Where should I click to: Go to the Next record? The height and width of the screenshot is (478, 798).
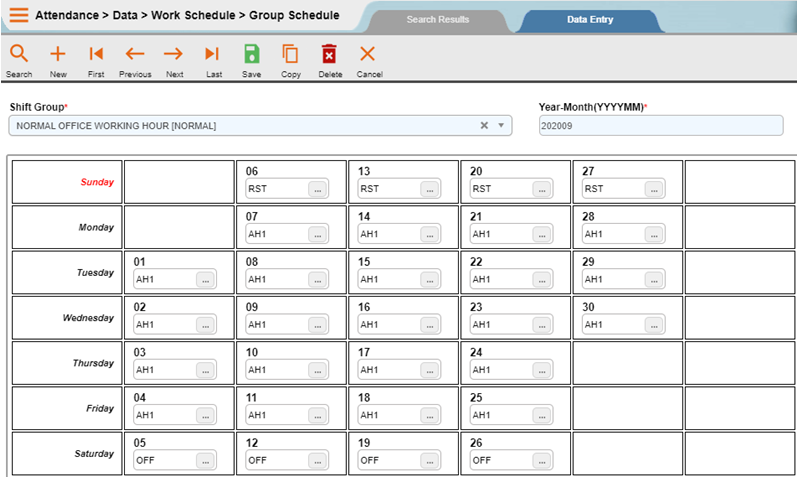(x=174, y=55)
